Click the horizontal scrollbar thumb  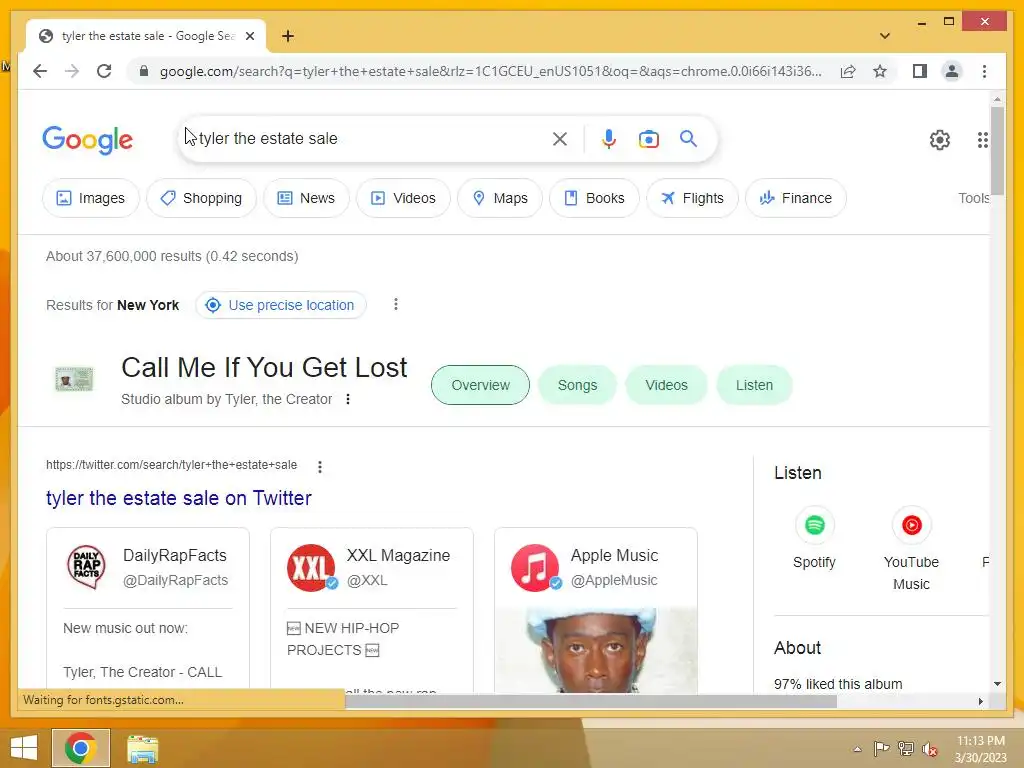(x=590, y=701)
